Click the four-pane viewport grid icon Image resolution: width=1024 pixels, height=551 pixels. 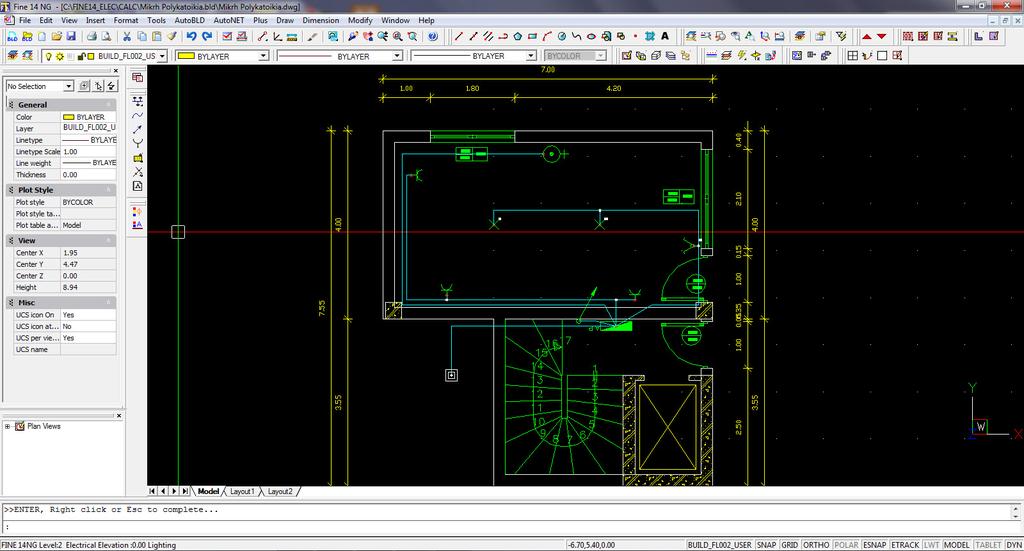(x=852, y=55)
